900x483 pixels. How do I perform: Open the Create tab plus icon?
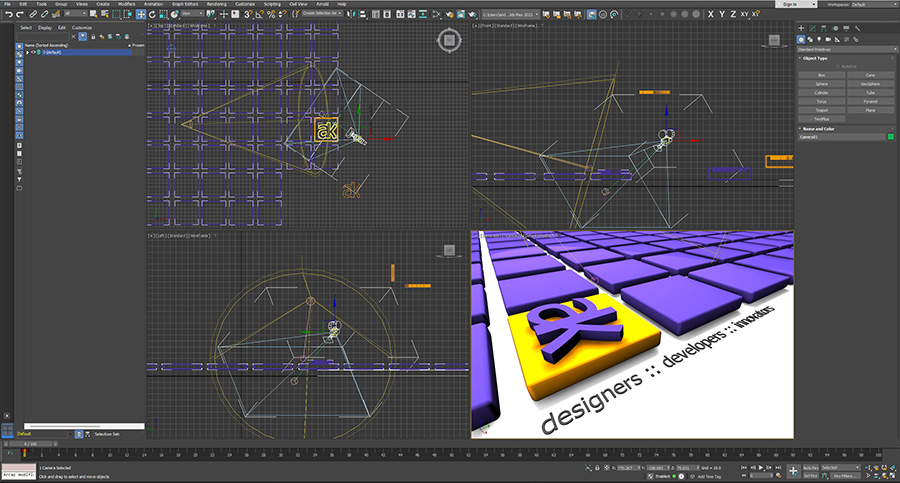tap(801, 28)
